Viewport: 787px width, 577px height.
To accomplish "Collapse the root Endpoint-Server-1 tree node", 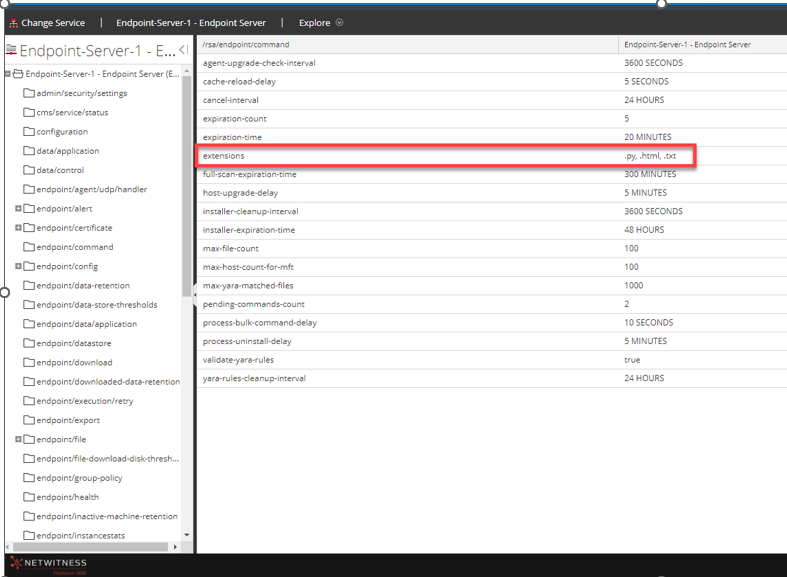I will (x=7, y=74).
